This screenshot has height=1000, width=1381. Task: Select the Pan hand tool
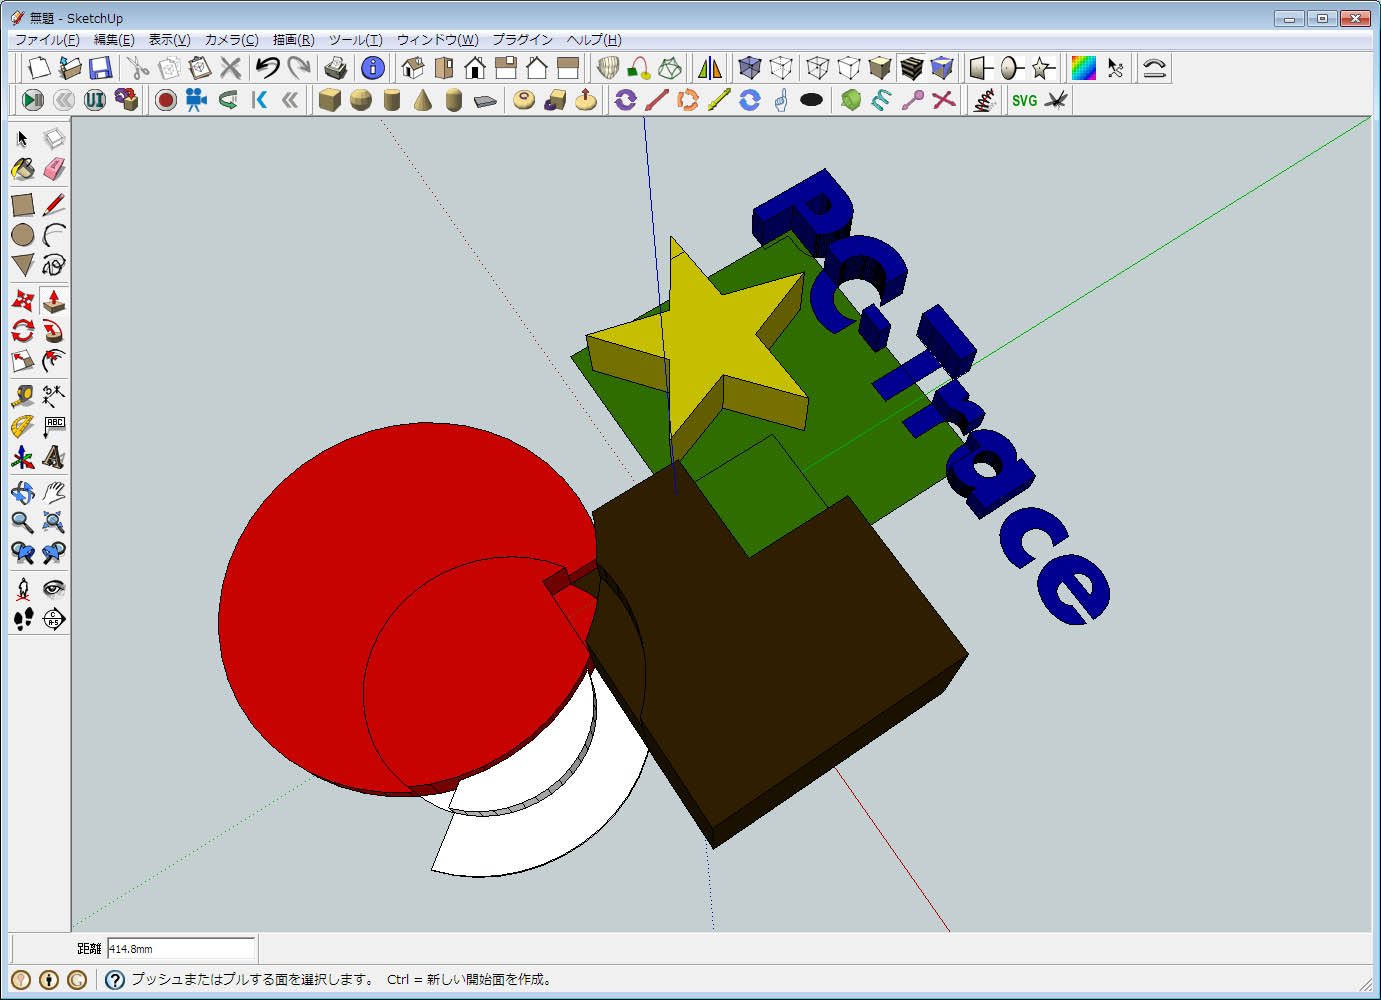pos(54,492)
